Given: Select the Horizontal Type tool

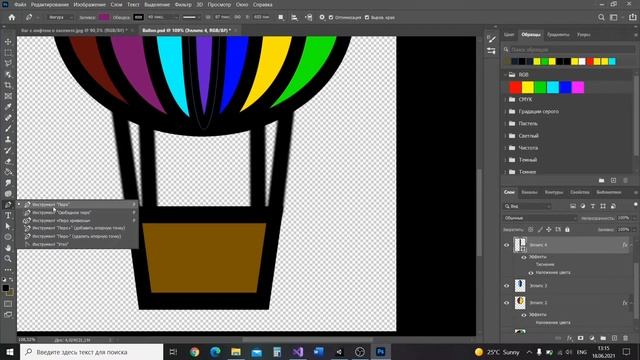Looking at the screenshot, I should click(8, 216).
